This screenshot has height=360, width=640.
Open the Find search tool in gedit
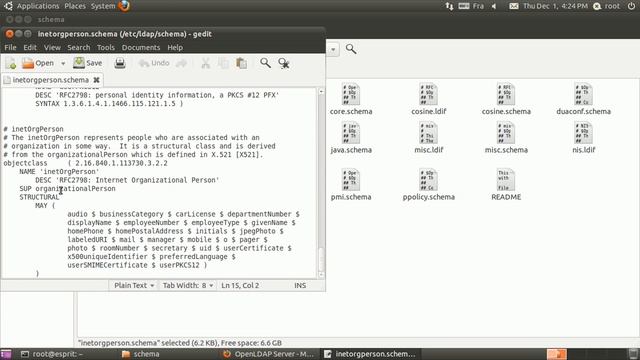coord(265,63)
